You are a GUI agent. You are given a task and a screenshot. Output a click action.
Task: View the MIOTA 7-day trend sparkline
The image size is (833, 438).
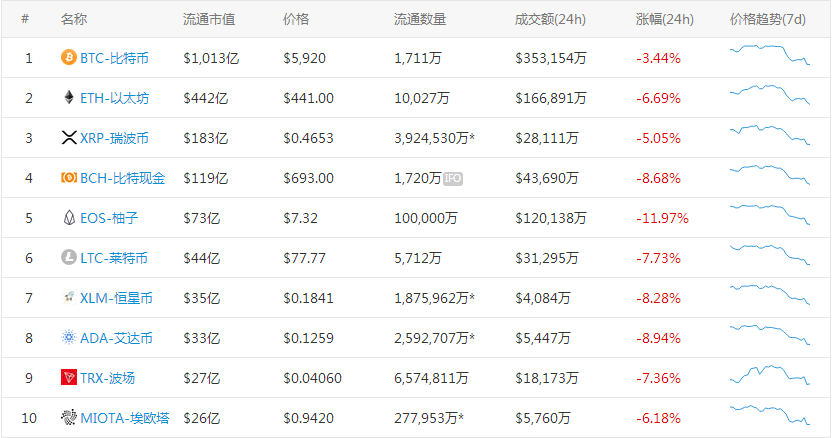point(770,415)
